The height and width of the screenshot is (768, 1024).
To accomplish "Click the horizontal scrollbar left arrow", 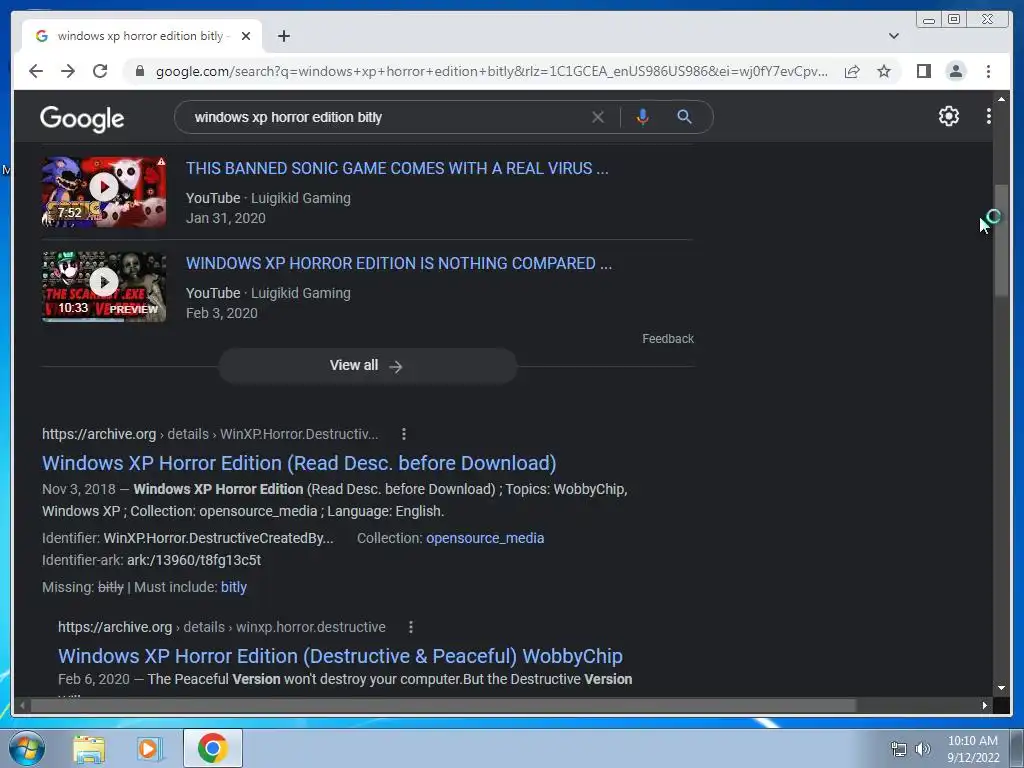I will pos(22,705).
